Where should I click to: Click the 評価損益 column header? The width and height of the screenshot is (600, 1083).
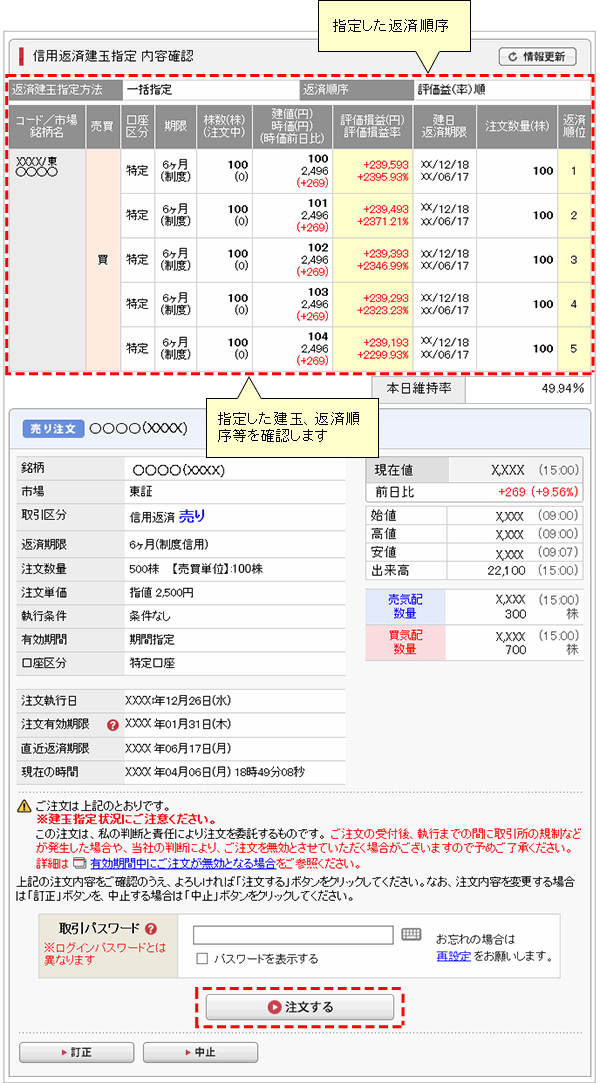[x=372, y=126]
